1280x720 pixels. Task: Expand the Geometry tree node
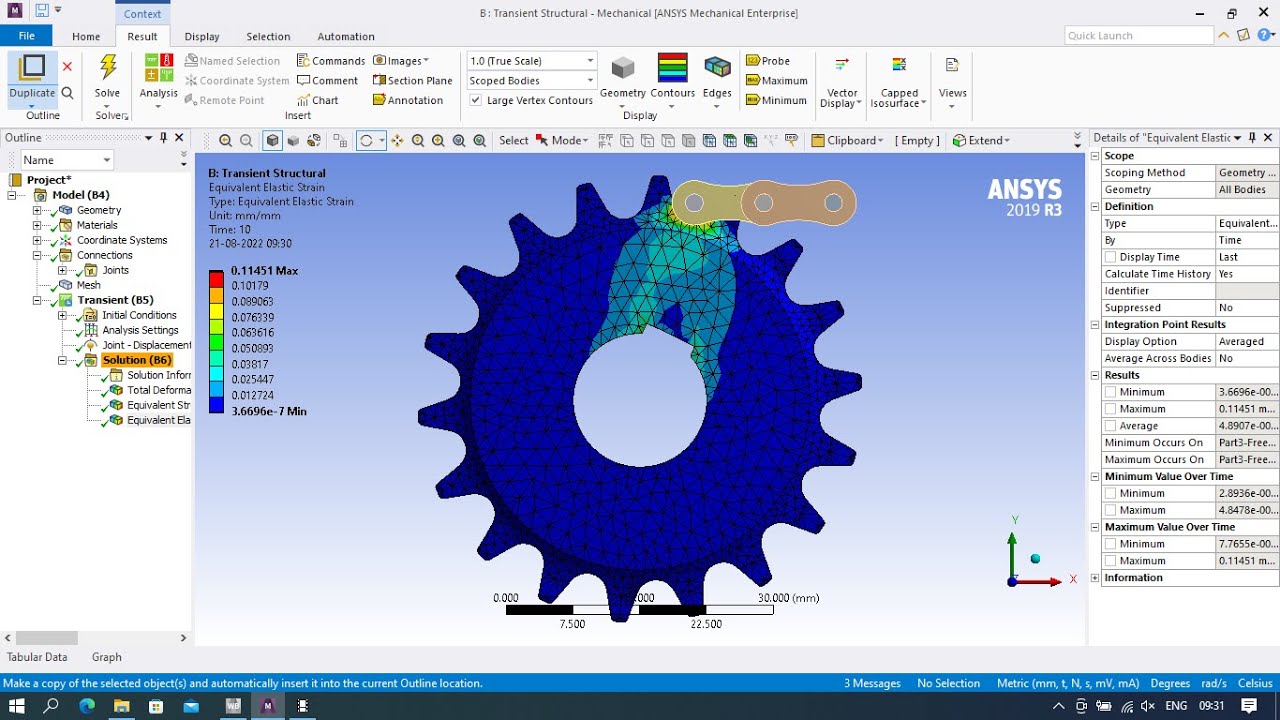click(x=37, y=210)
